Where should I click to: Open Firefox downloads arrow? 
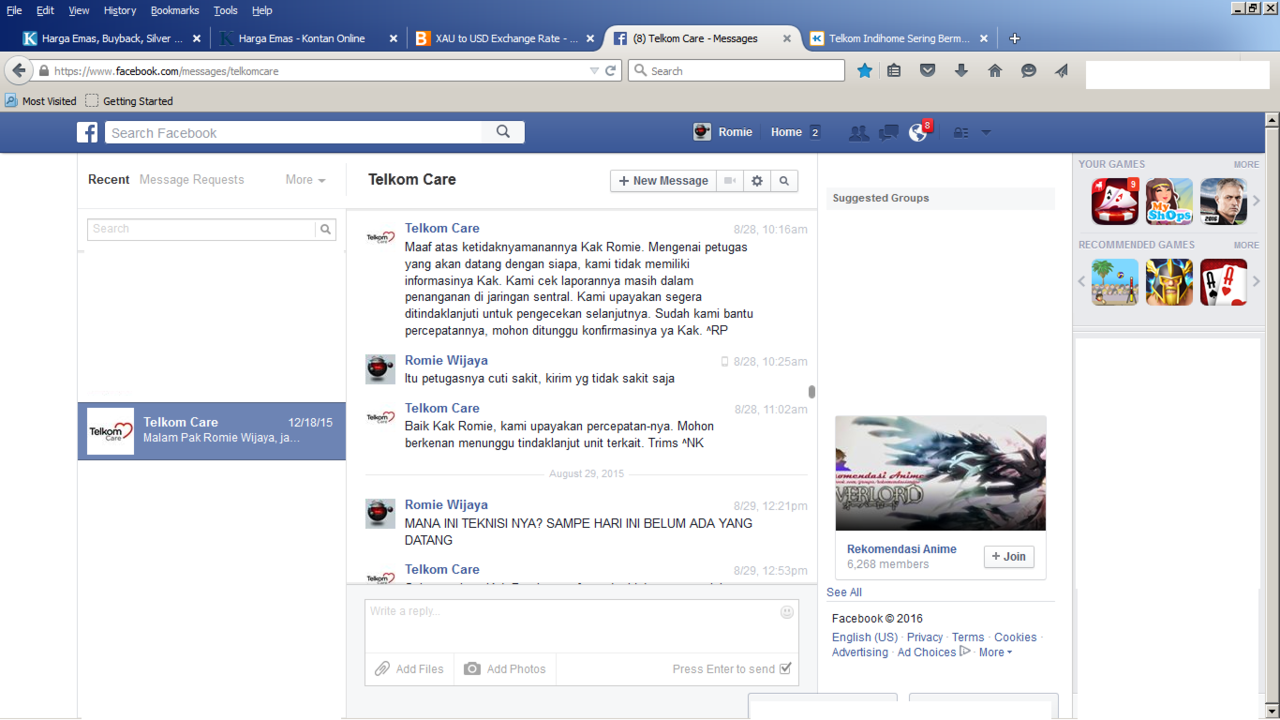(961, 71)
